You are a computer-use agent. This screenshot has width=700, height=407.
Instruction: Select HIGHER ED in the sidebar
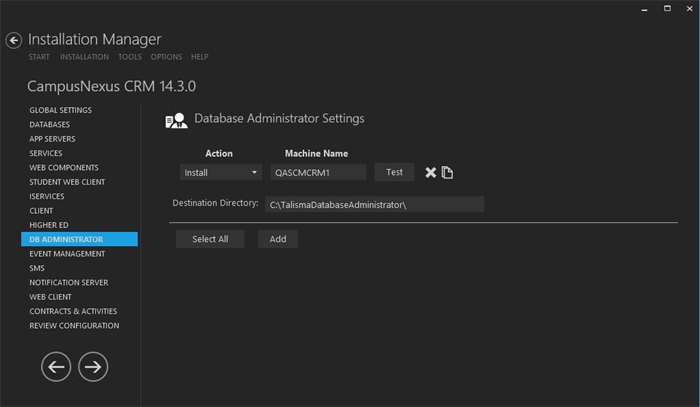pyautogui.click(x=49, y=225)
